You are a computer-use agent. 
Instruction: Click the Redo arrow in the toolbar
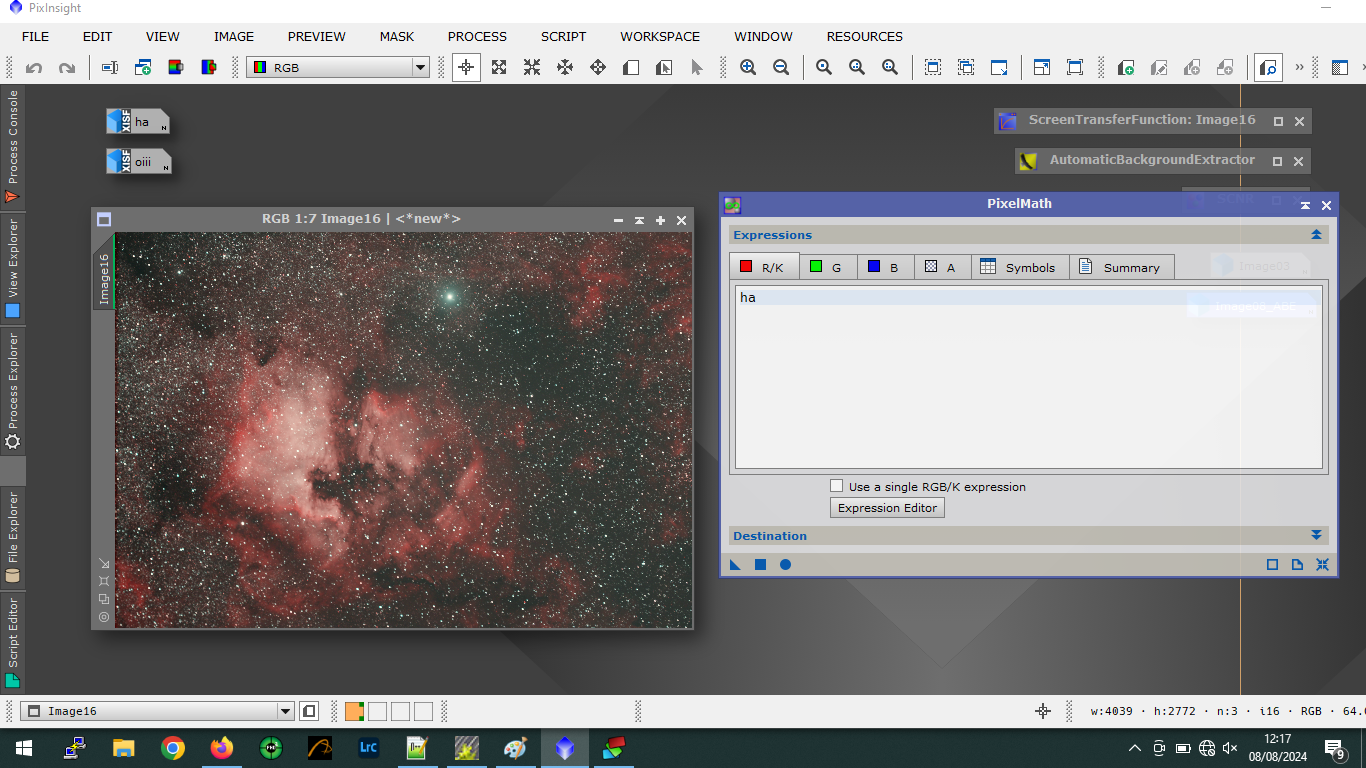(x=67, y=68)
